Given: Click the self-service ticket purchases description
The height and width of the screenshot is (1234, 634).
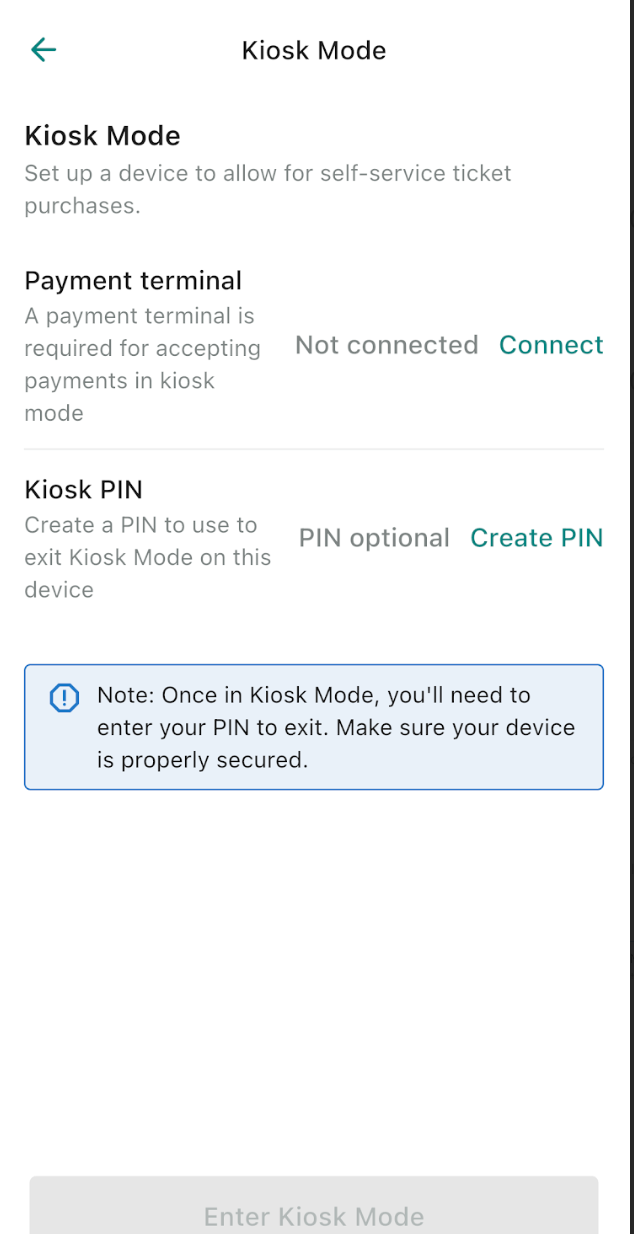Looking at the screenshot, I should point(267,174).
